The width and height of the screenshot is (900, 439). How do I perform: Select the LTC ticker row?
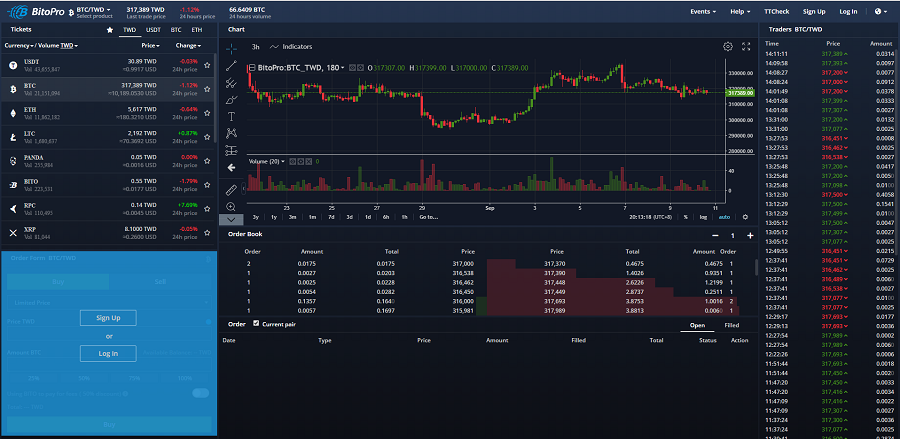(x=108, y=138)
